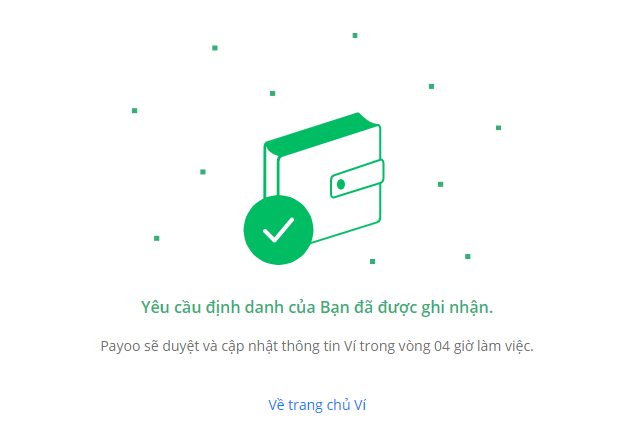Screen dimensions: 625x435
Task: Click the leftmost green confetti square
Action: pyautogui.click(x=134, y=110)
